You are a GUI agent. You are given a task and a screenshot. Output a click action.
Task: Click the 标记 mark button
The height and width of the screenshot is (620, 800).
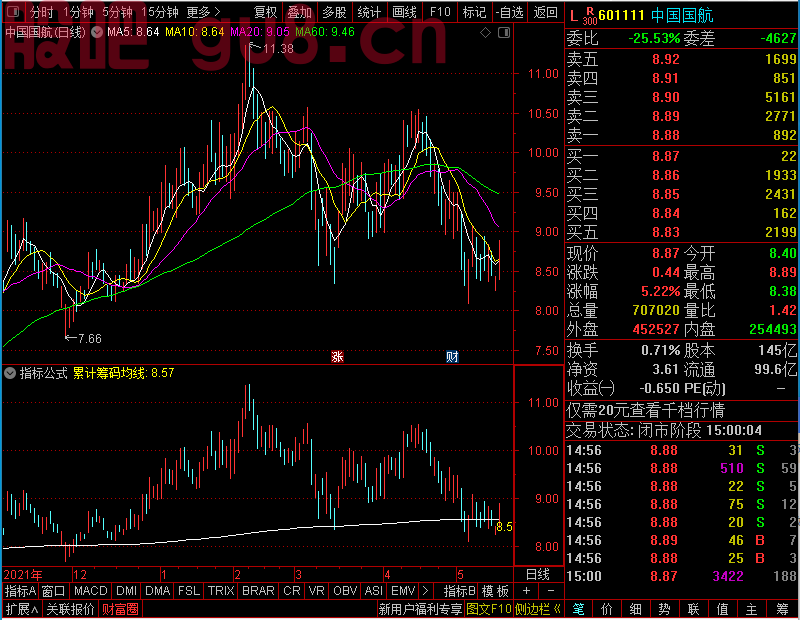tap(474, 12)
